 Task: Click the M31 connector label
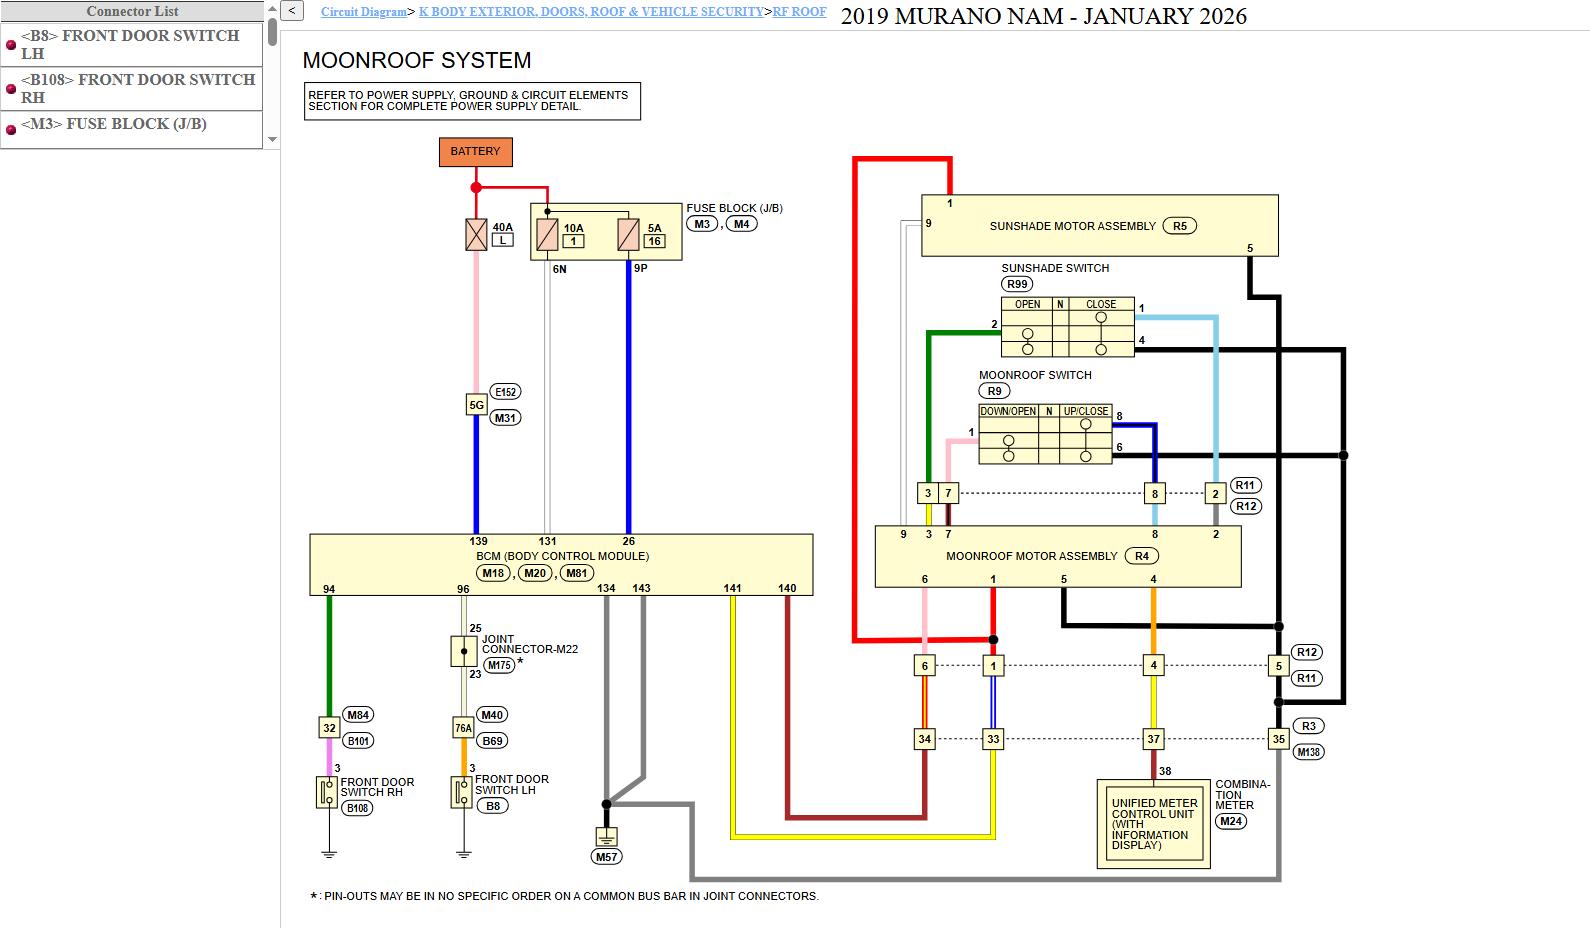pyautogui.click(x=506, y=418)
